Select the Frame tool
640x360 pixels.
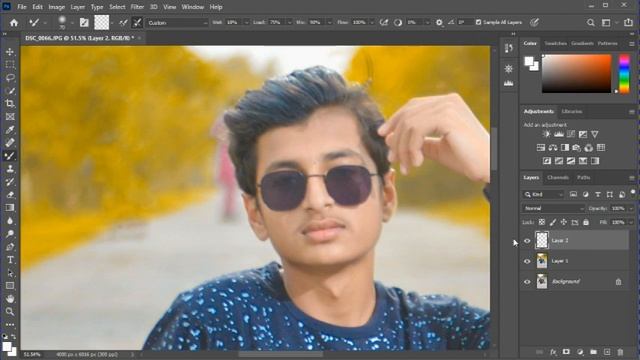10,117
